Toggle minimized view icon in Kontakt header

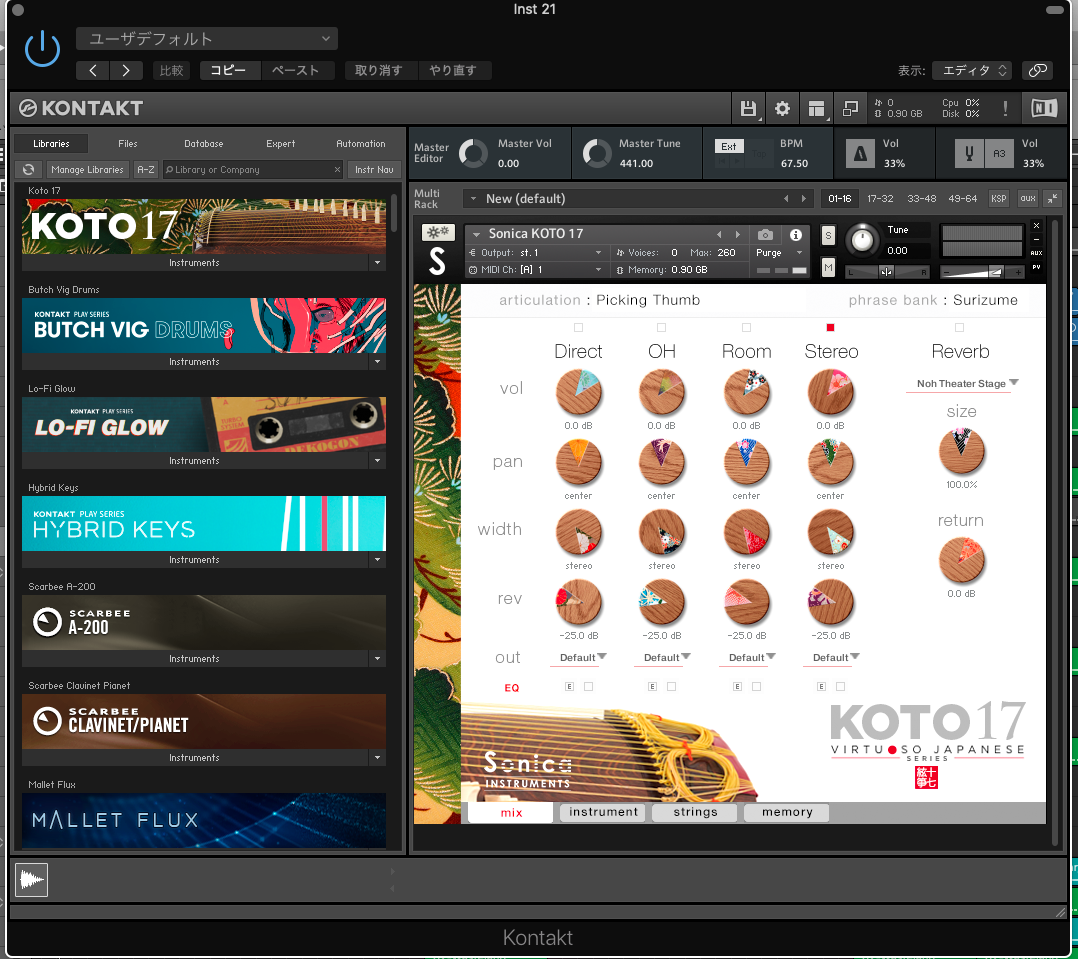point(850,109)
